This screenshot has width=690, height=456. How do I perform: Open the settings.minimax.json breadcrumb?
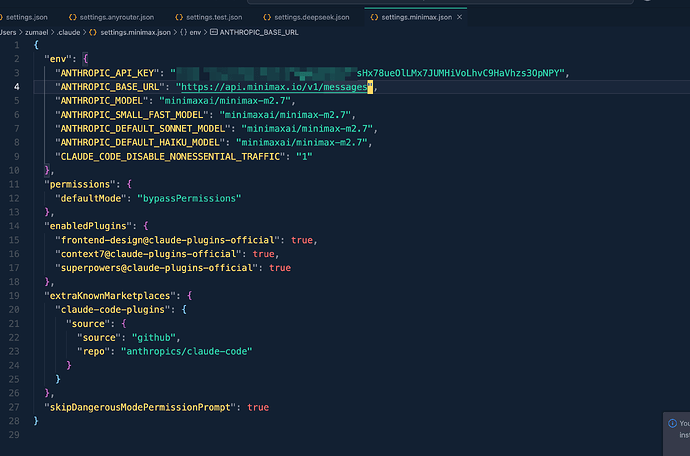(135, 32)
